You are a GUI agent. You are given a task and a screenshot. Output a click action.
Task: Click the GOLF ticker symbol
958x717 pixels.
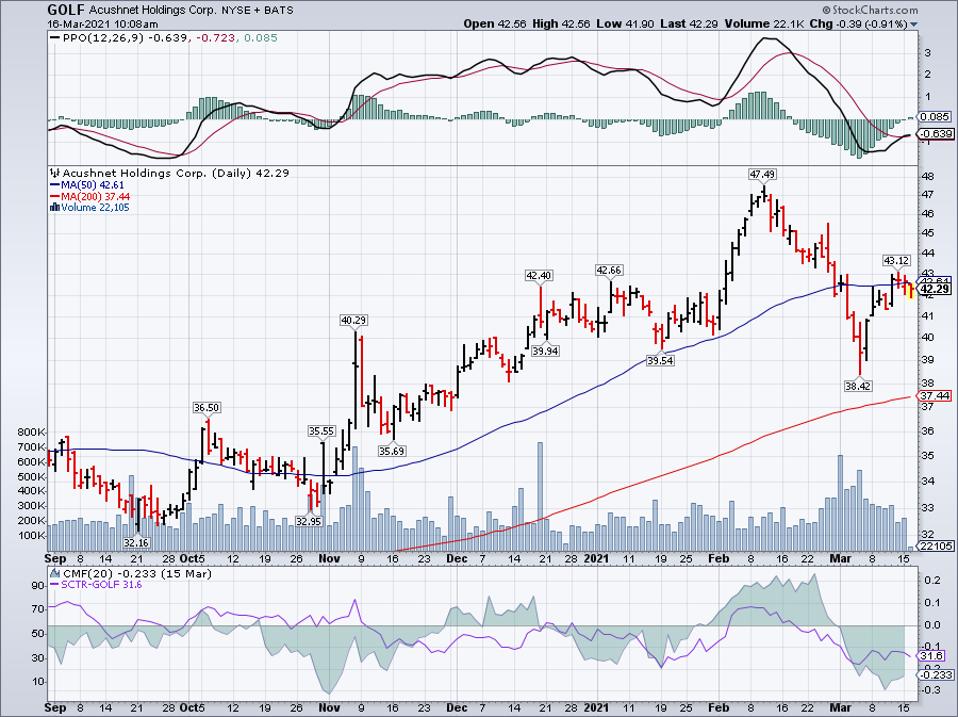66,10
